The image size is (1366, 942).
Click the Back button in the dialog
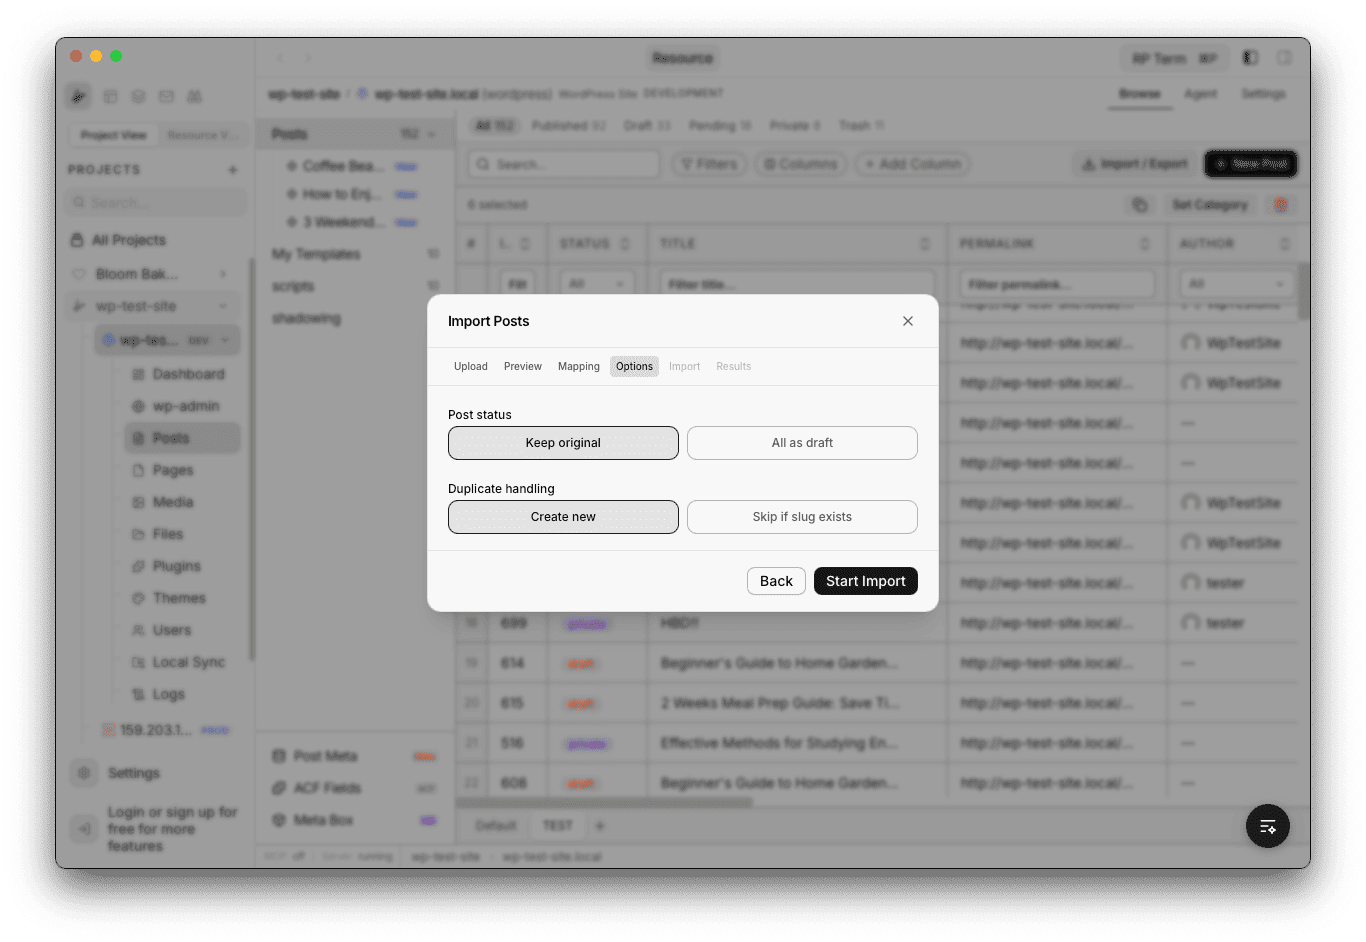(x=776, y=580)
